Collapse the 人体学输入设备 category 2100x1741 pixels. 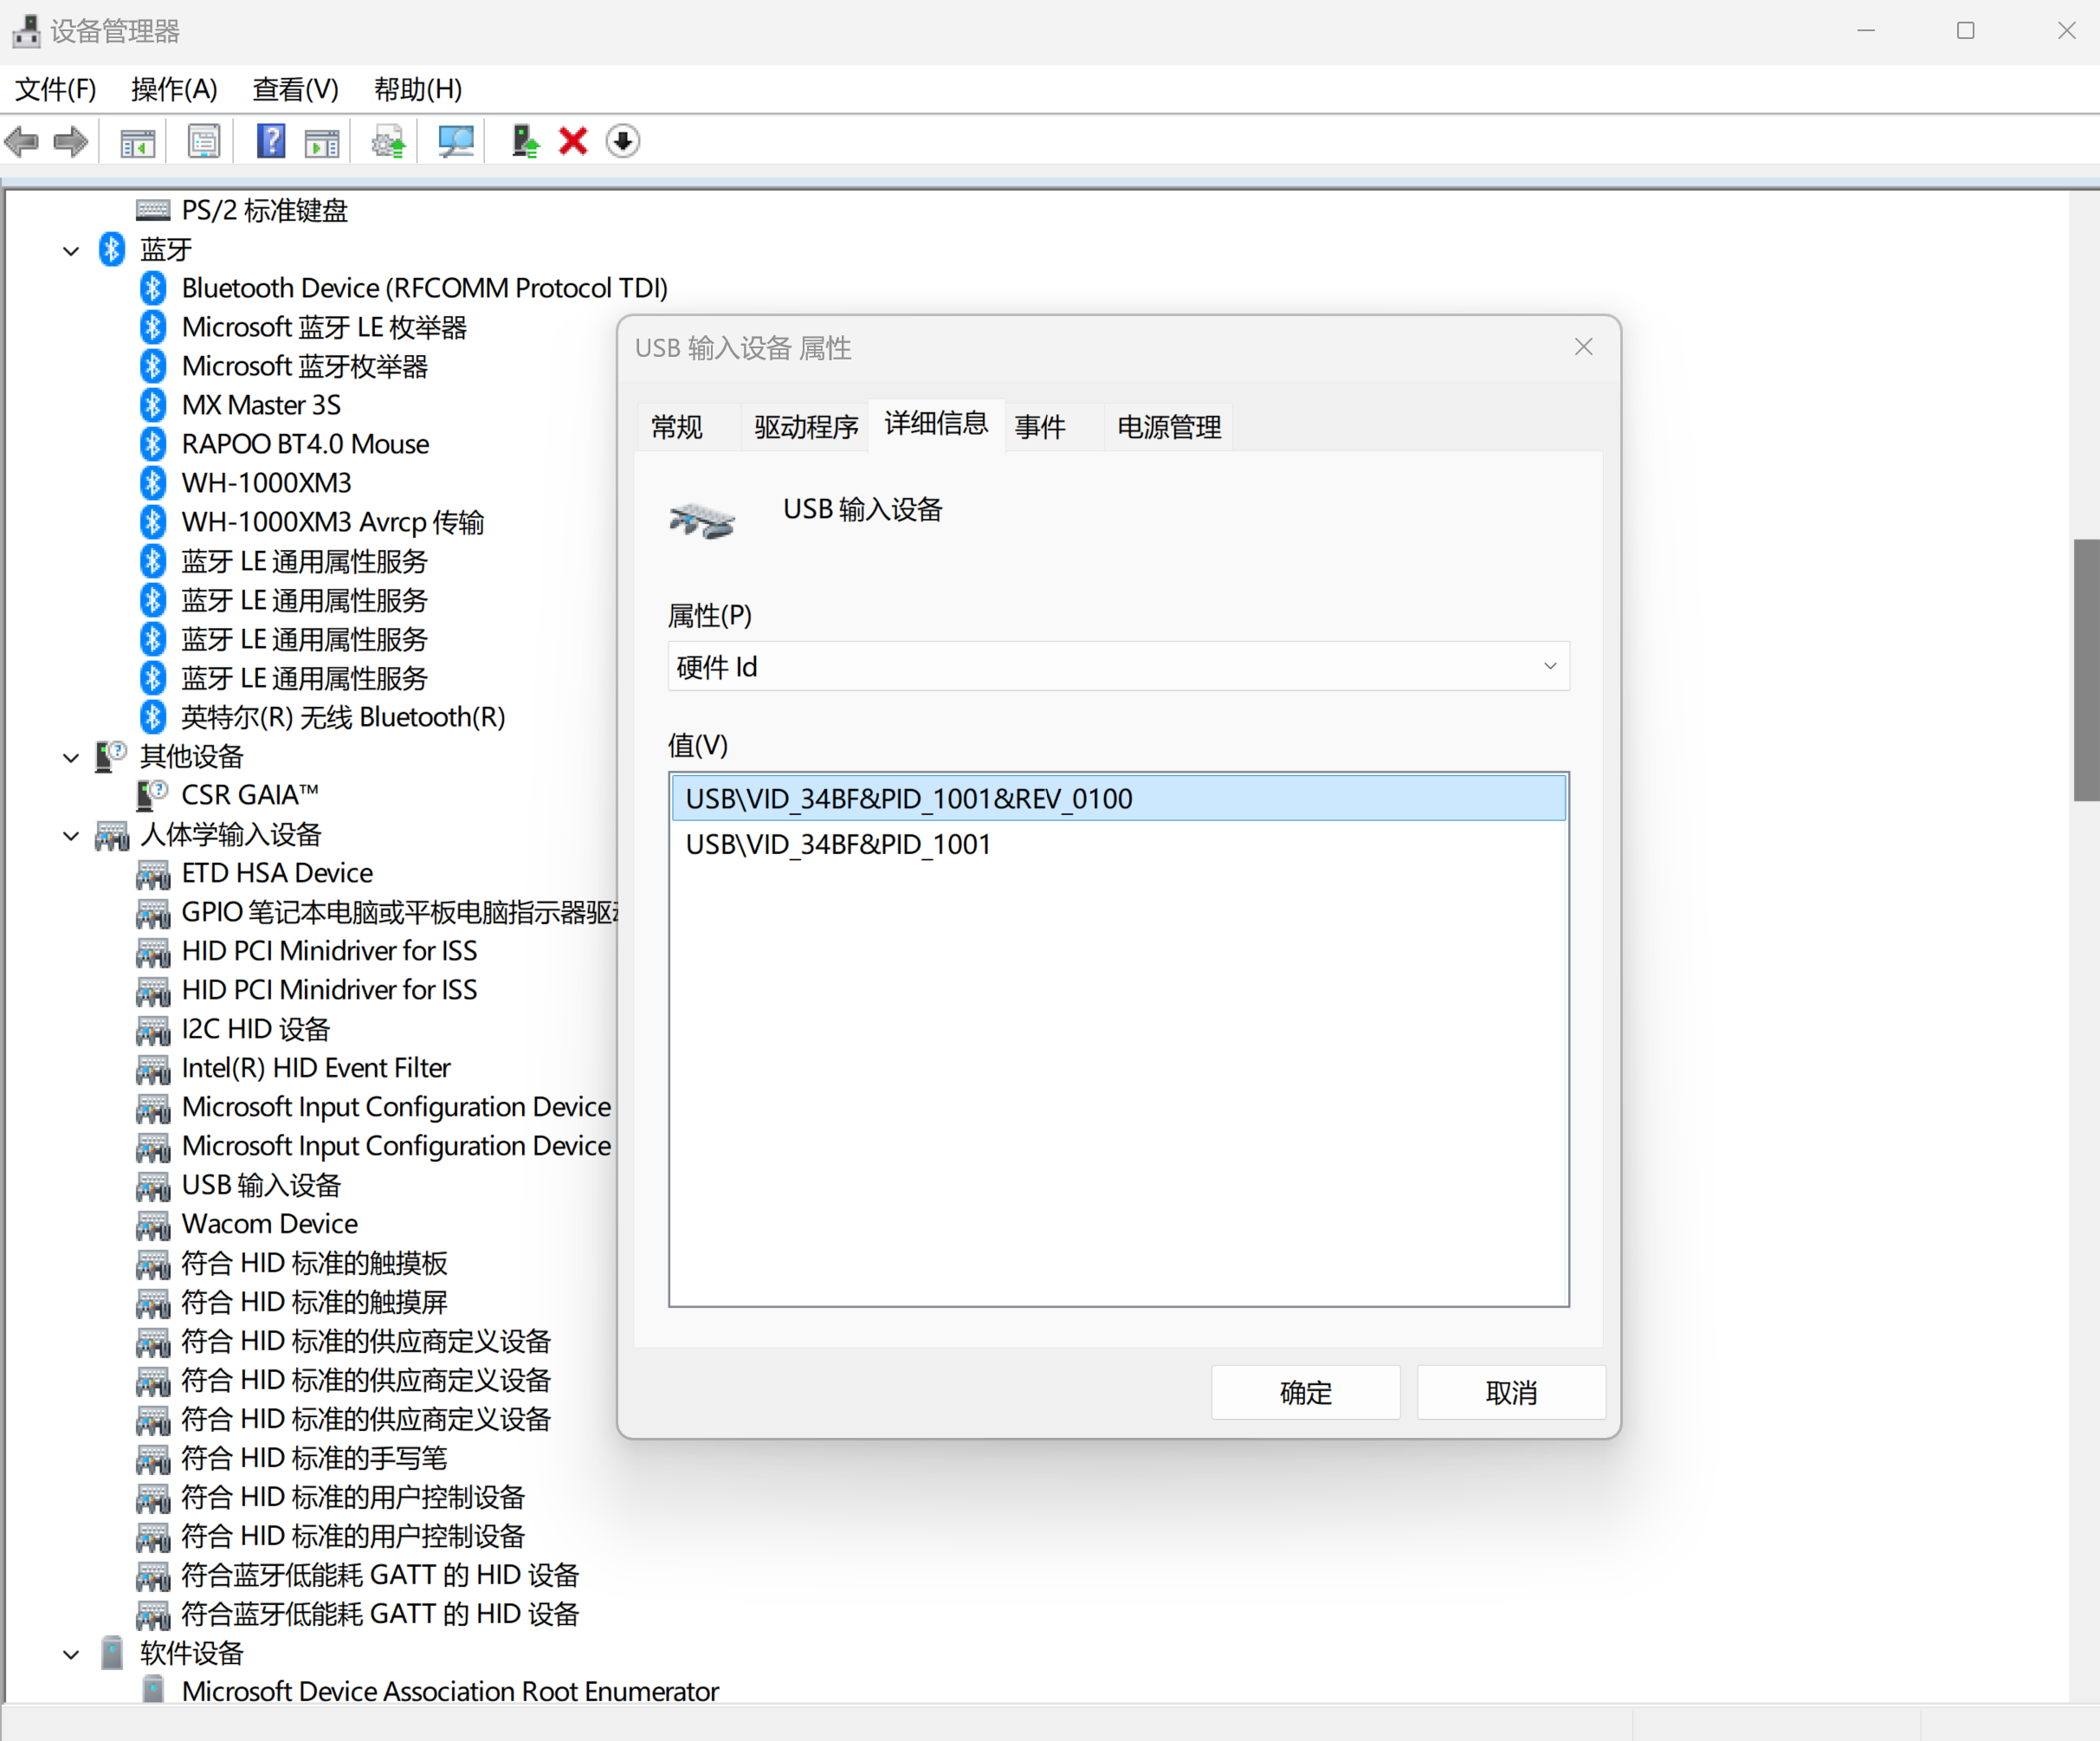(71, 835)
